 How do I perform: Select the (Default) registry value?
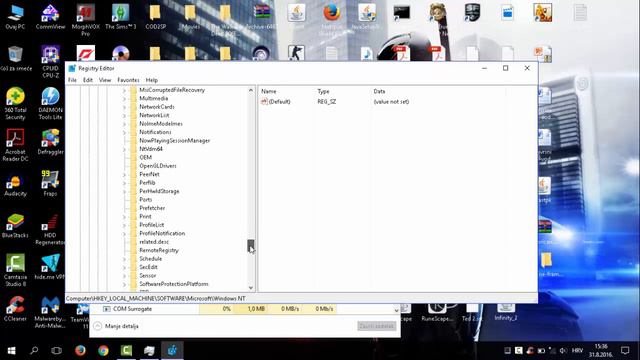[280, 102]
